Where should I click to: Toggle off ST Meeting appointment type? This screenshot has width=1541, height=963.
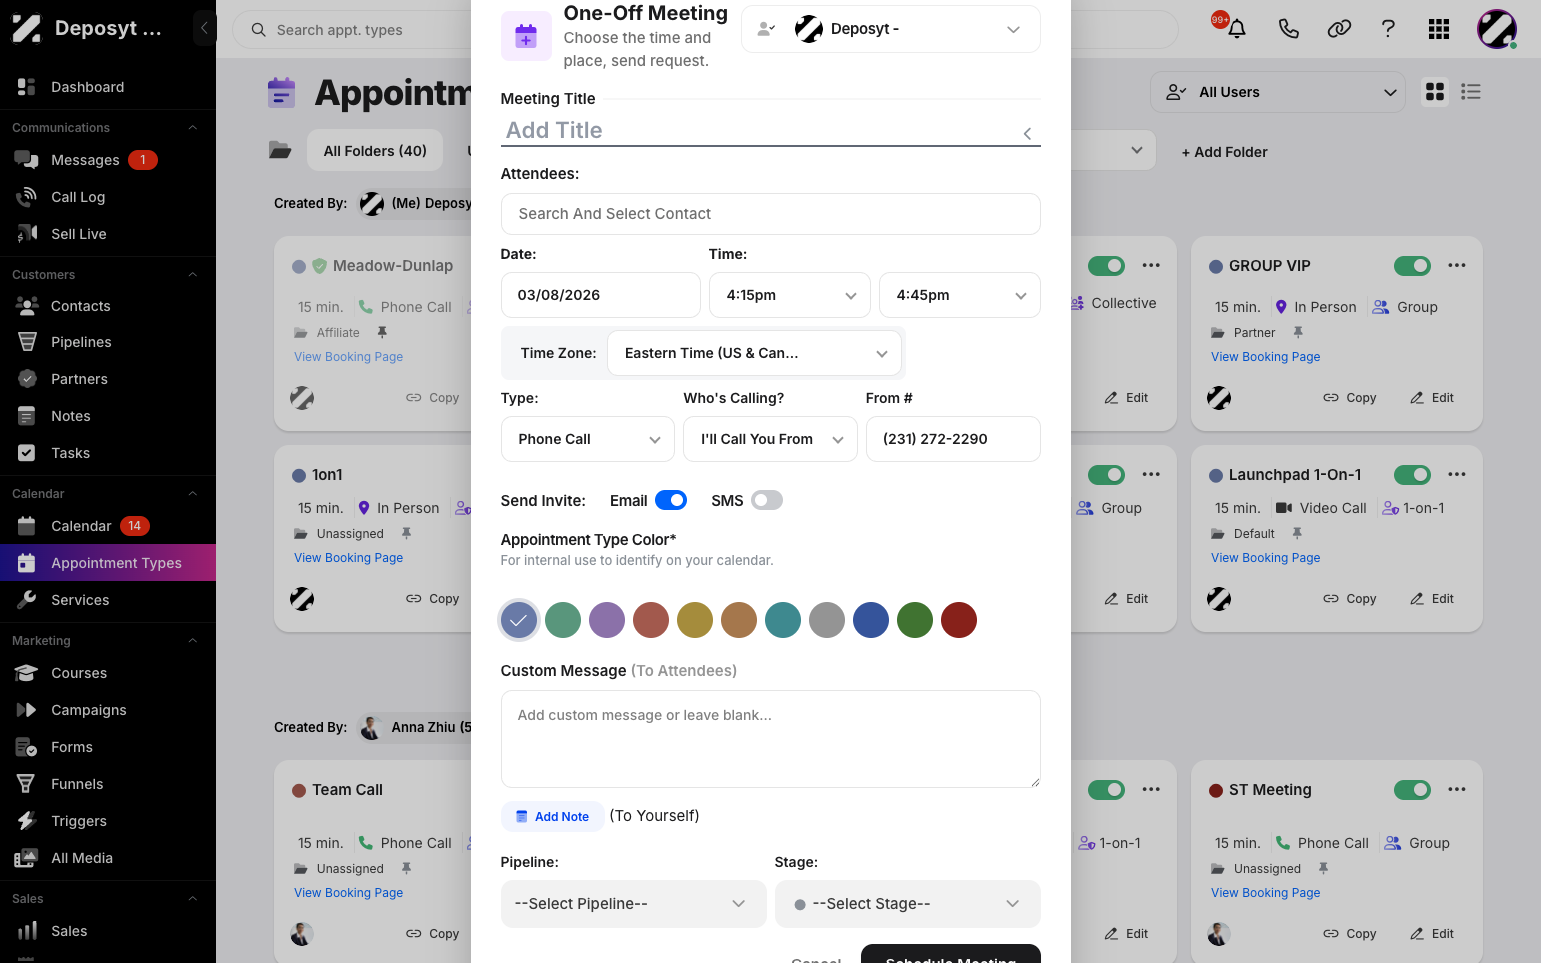coord(1412,790)
